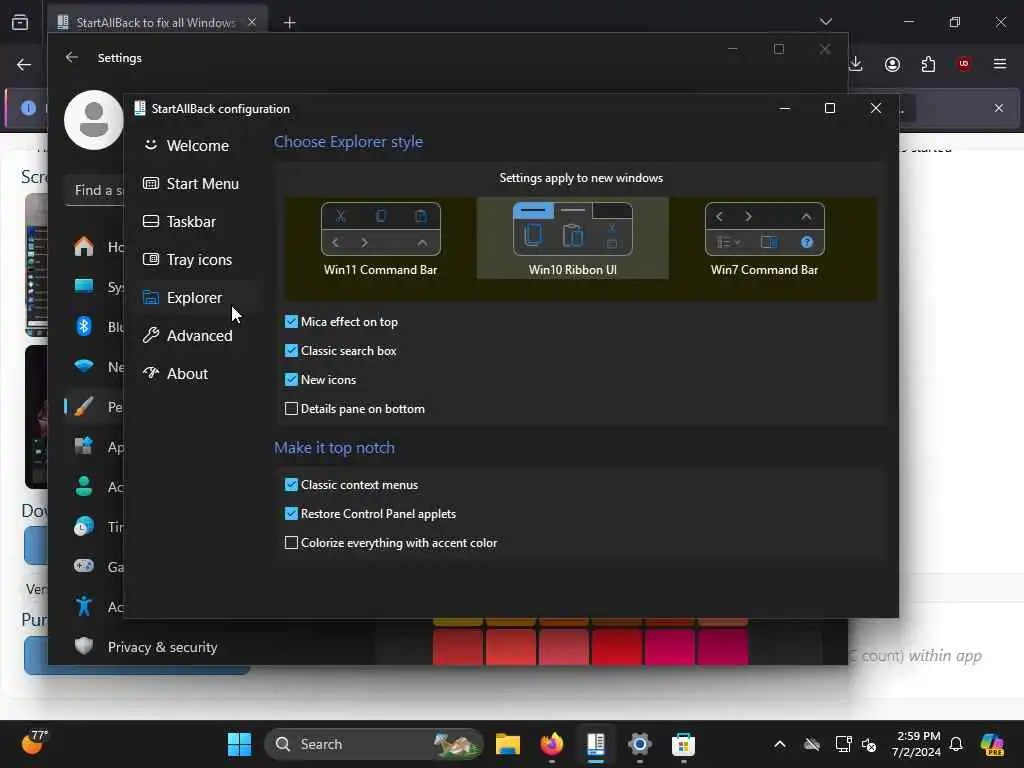Choose the Win7 Command Bar style

point(764,238)
